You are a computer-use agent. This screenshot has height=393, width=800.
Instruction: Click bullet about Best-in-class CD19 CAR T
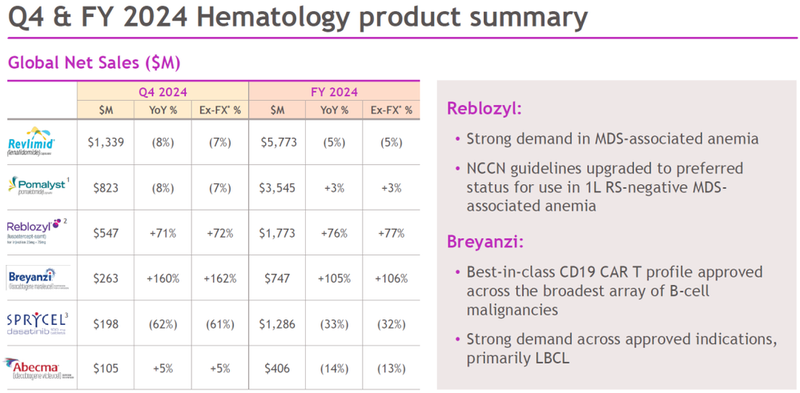(609, 290)
